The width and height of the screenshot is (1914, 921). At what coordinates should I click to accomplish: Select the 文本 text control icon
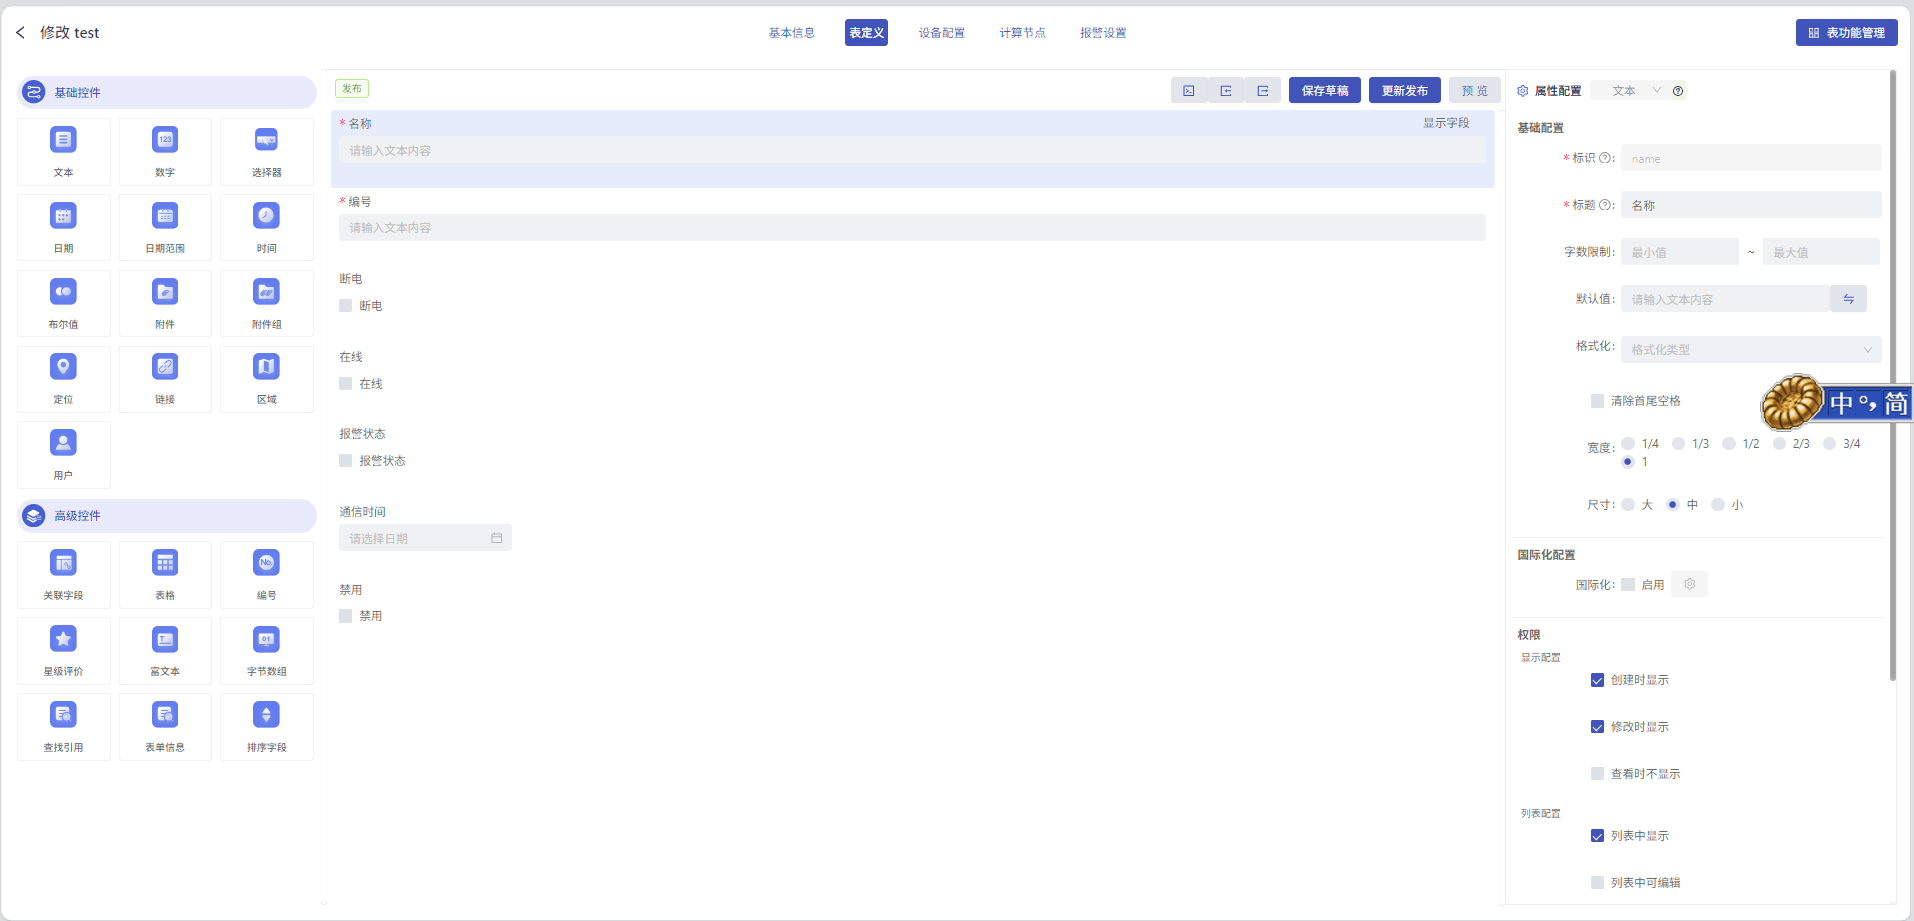[63, 140]
